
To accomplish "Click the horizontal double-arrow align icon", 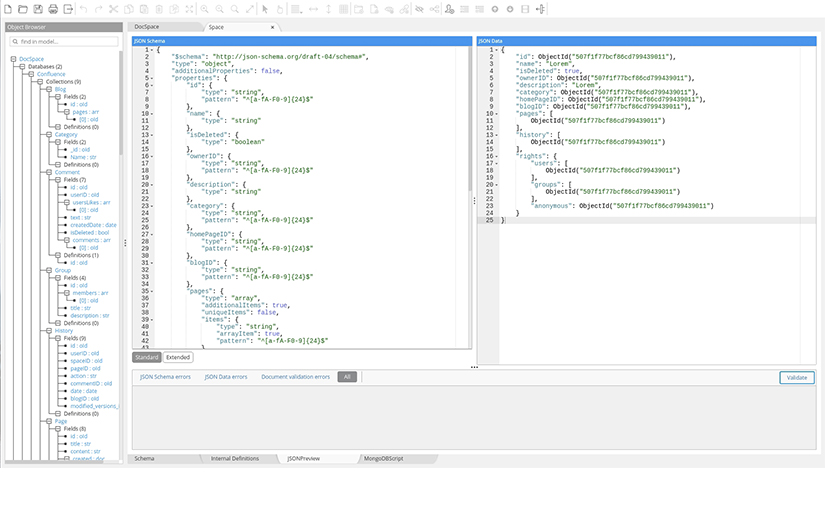I will (313, 9).
